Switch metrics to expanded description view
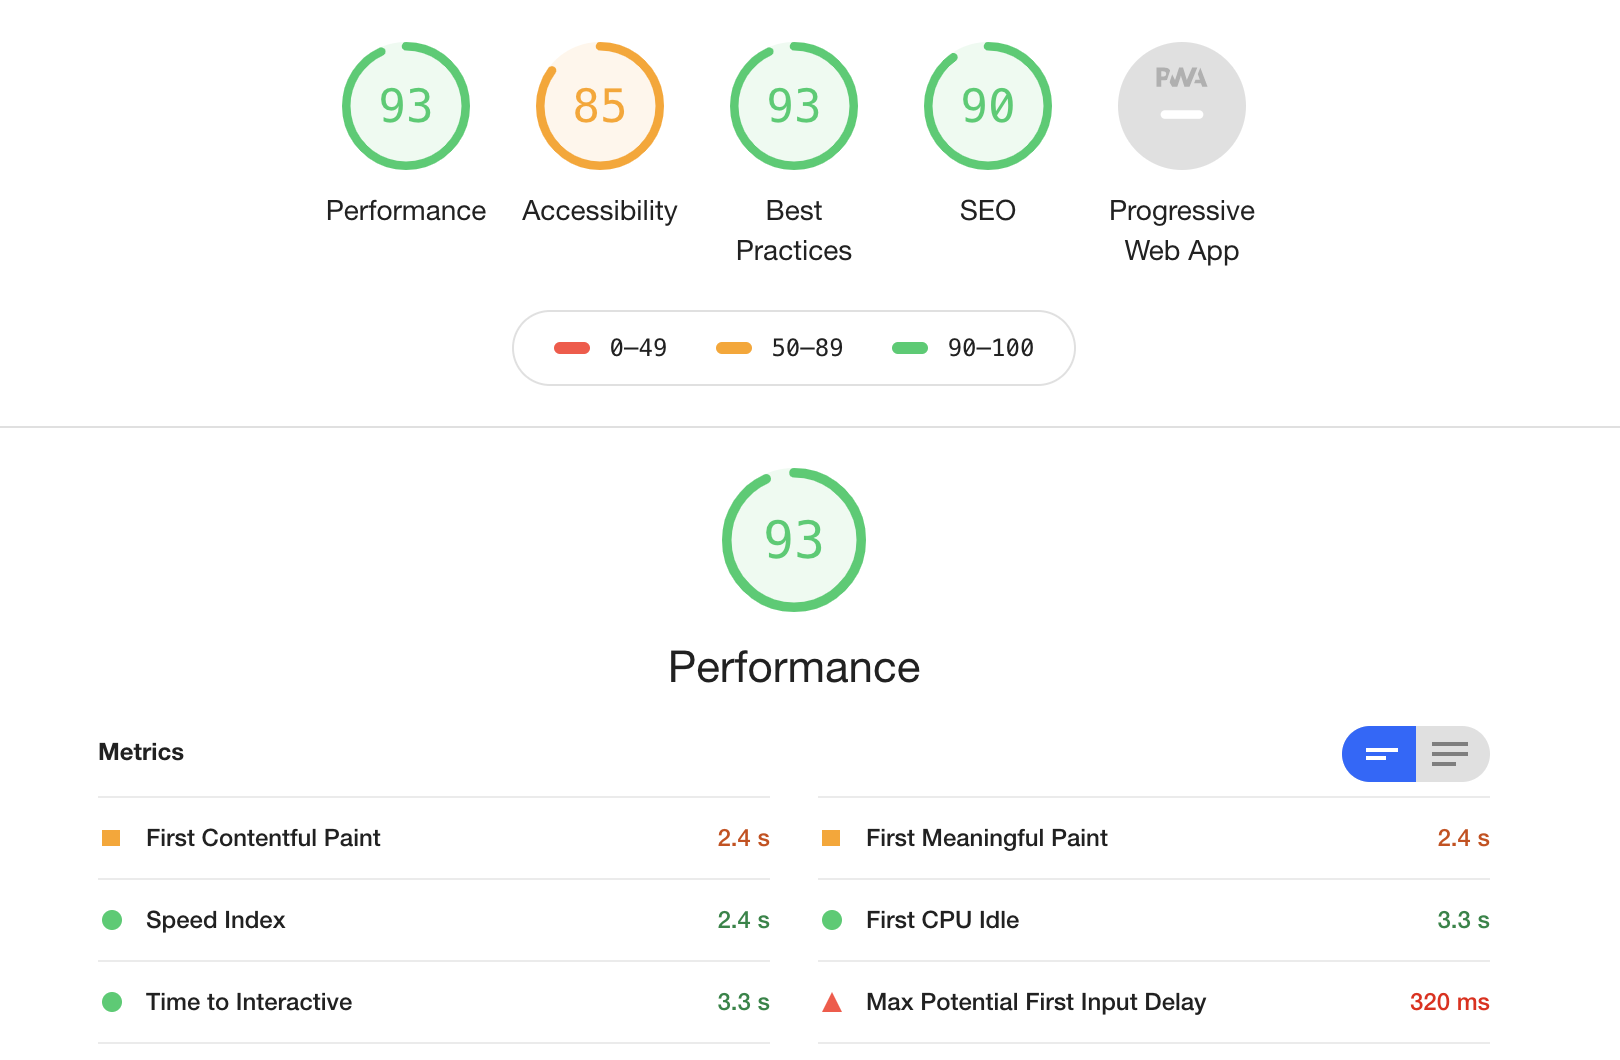Screen dimensions: 1620x1060 [x=1451, y=754]
